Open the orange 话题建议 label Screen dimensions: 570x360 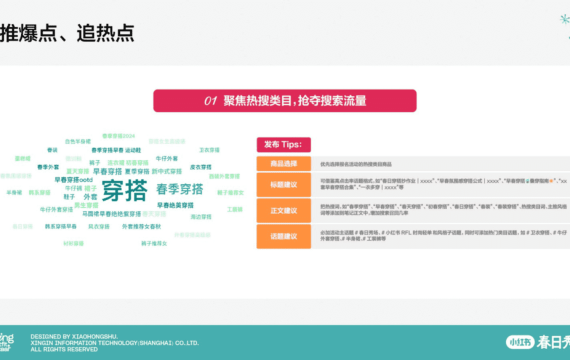pyautogui.click(x=284, y=236)
